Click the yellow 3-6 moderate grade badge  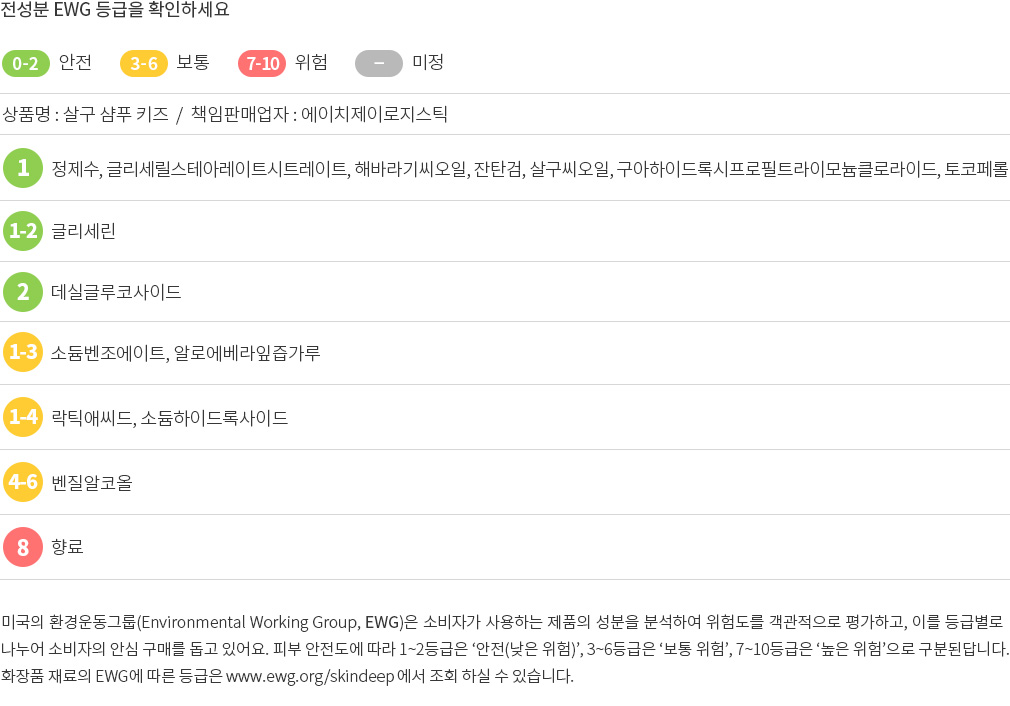pyautogui.click(x=144, y=63)
